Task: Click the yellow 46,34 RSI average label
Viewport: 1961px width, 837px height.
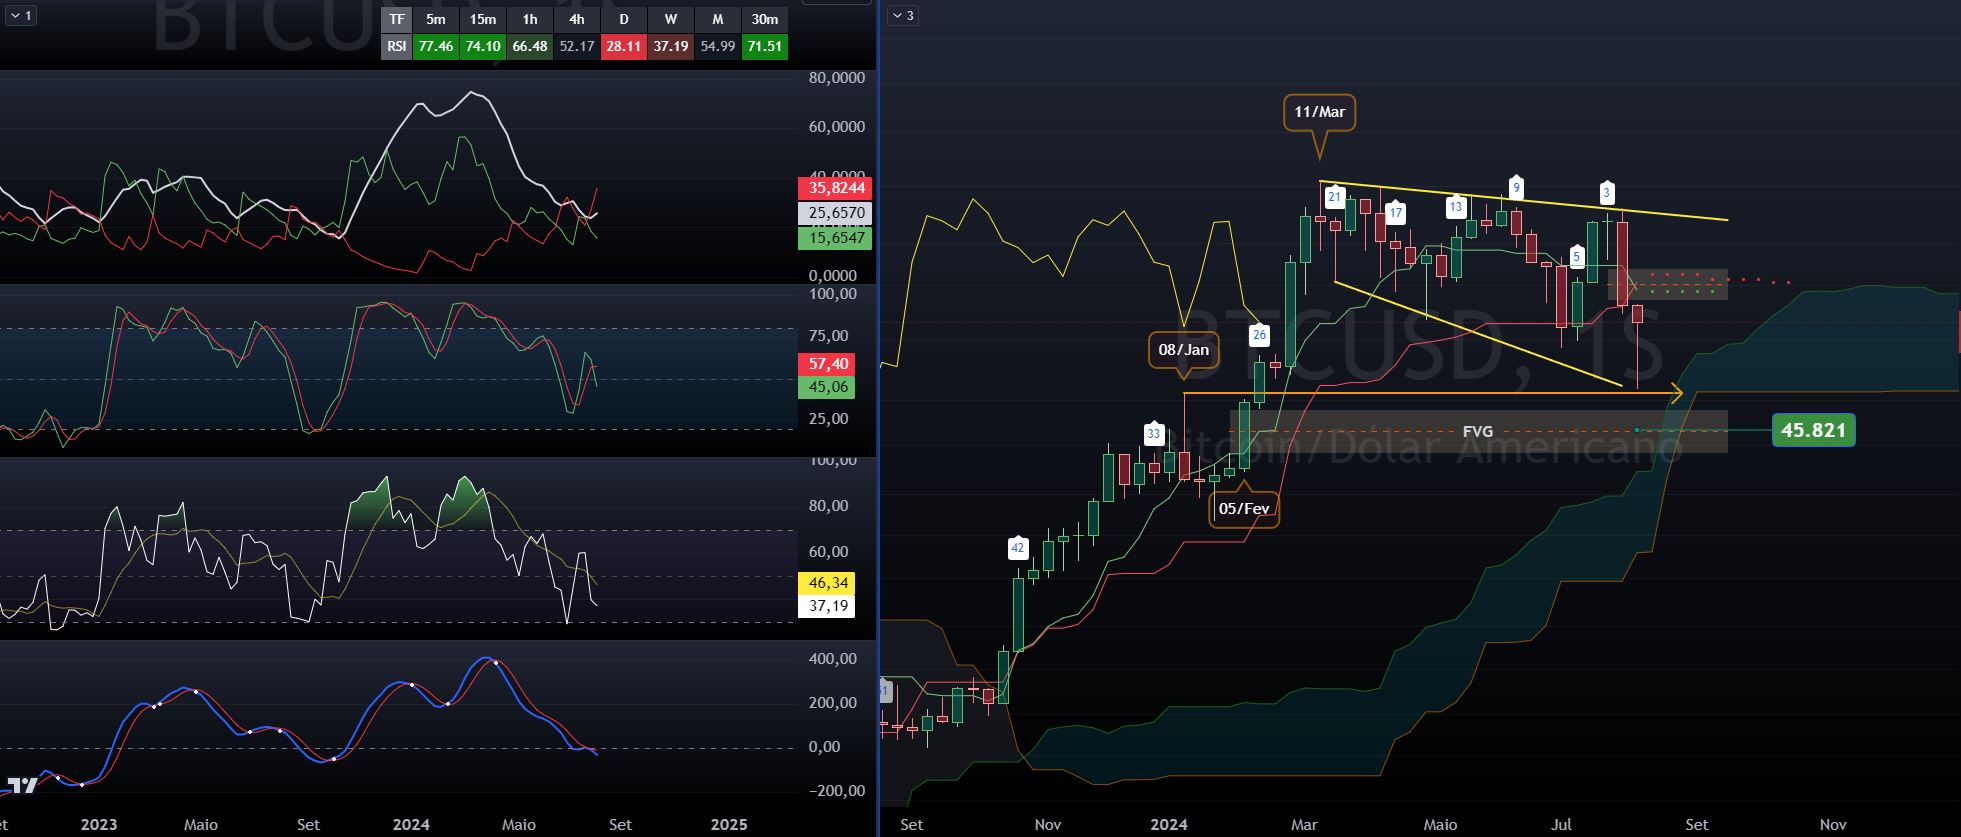Action: coord(827,583)
